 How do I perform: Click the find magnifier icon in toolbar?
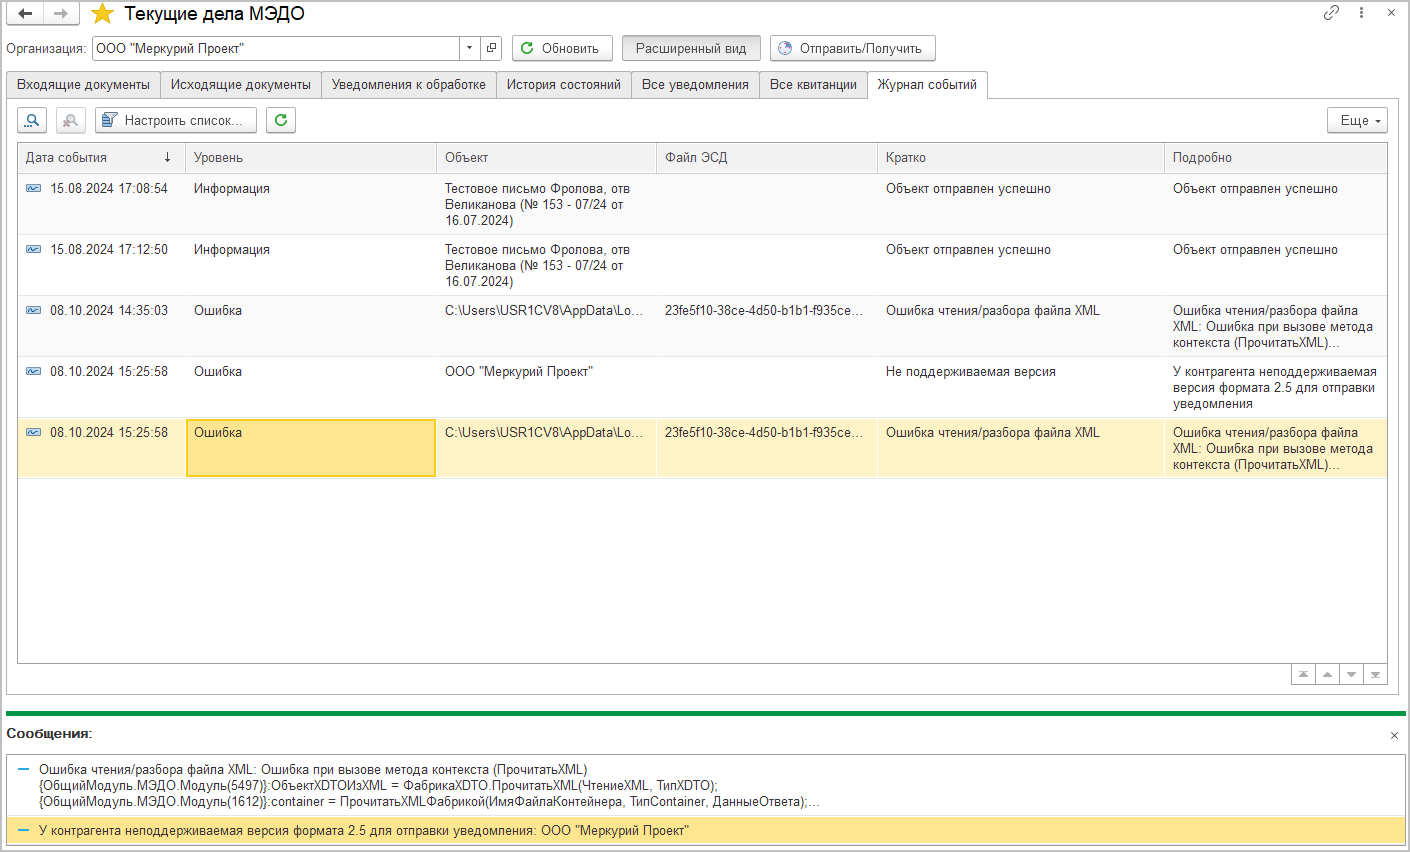pyautogui.click(x=32, y=120)
